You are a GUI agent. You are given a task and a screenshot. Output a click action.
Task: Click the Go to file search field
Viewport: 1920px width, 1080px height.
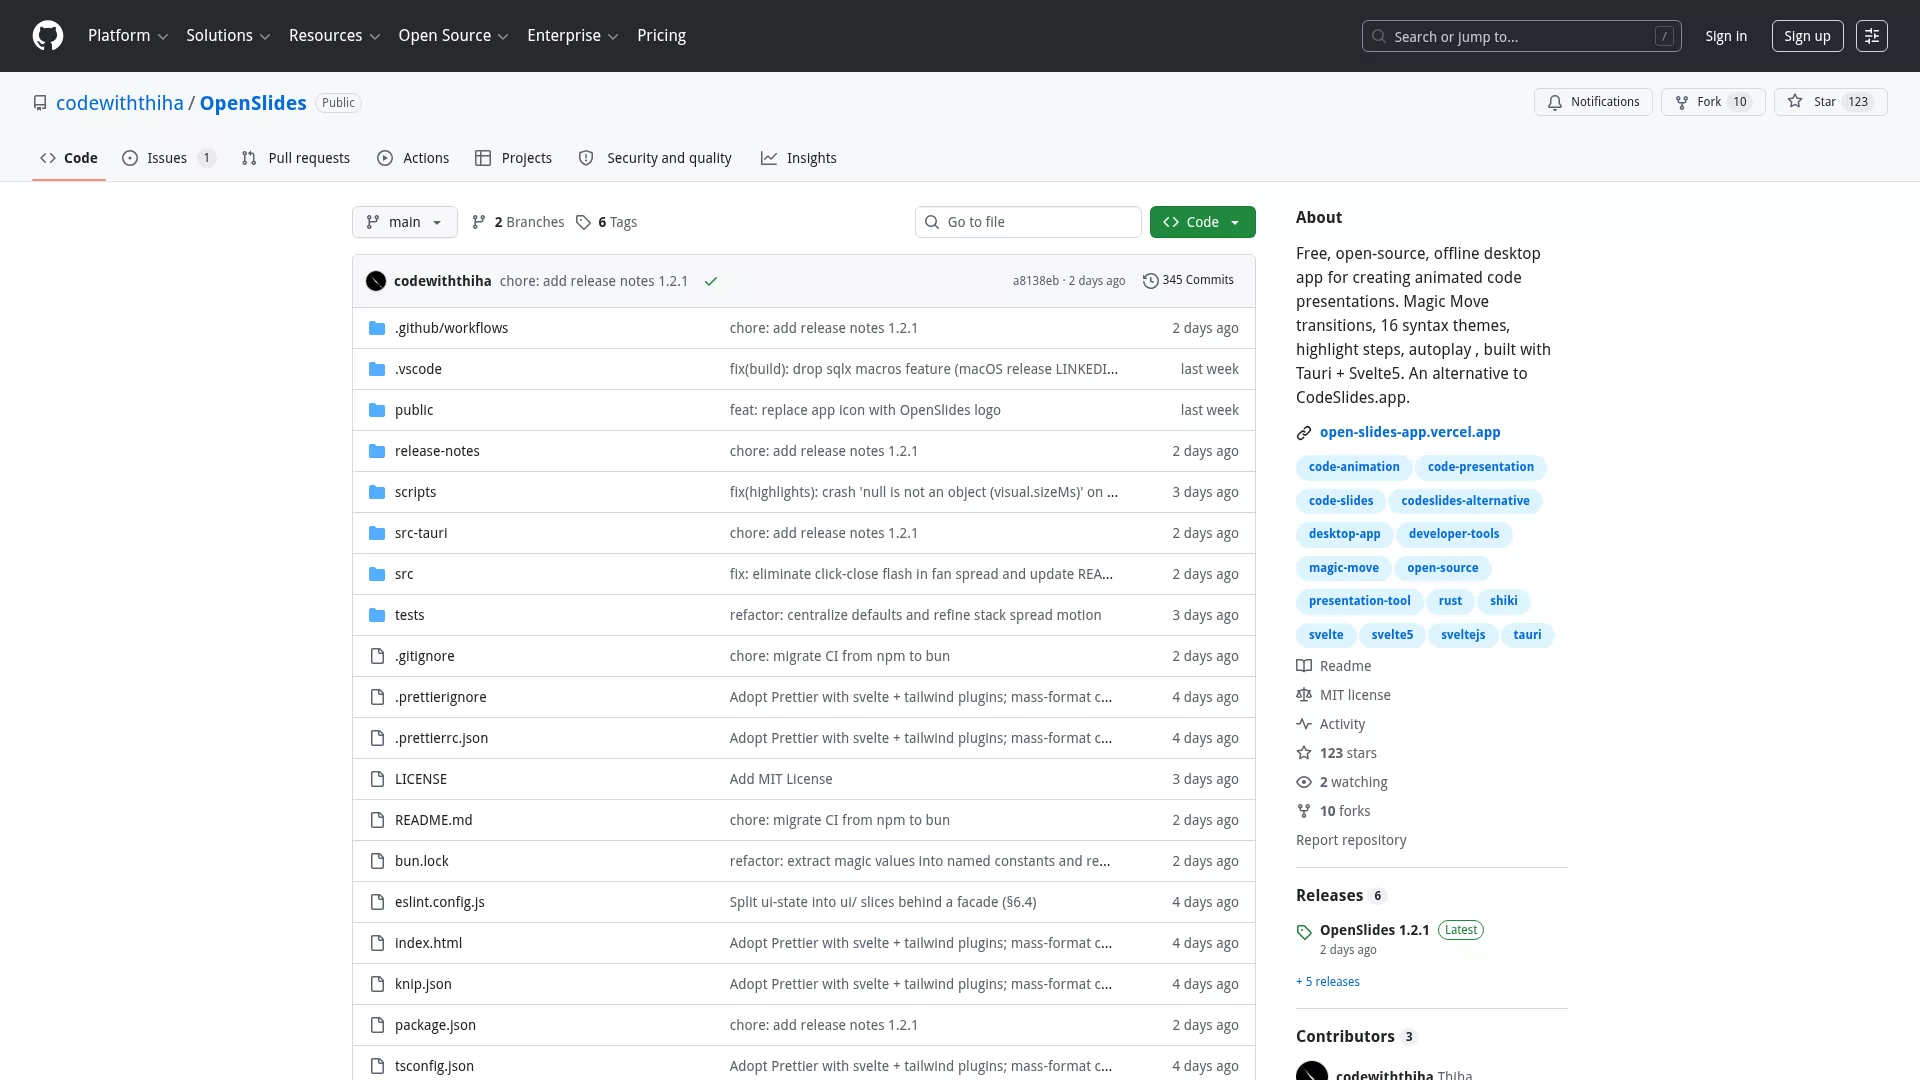click(x=1028, y=222)
